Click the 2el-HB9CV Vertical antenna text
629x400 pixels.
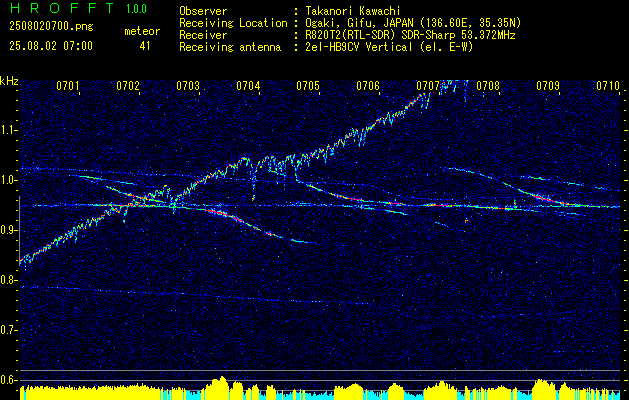(389, 47)
